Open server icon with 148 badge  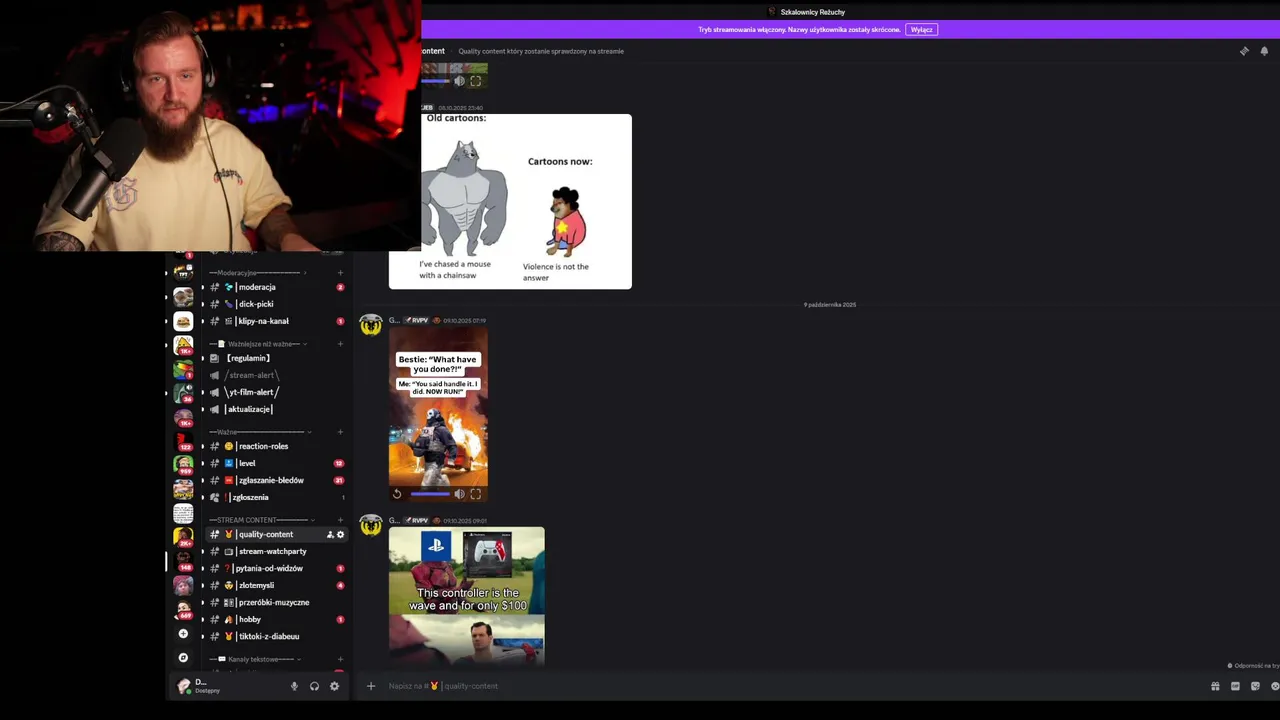(183, 562)
